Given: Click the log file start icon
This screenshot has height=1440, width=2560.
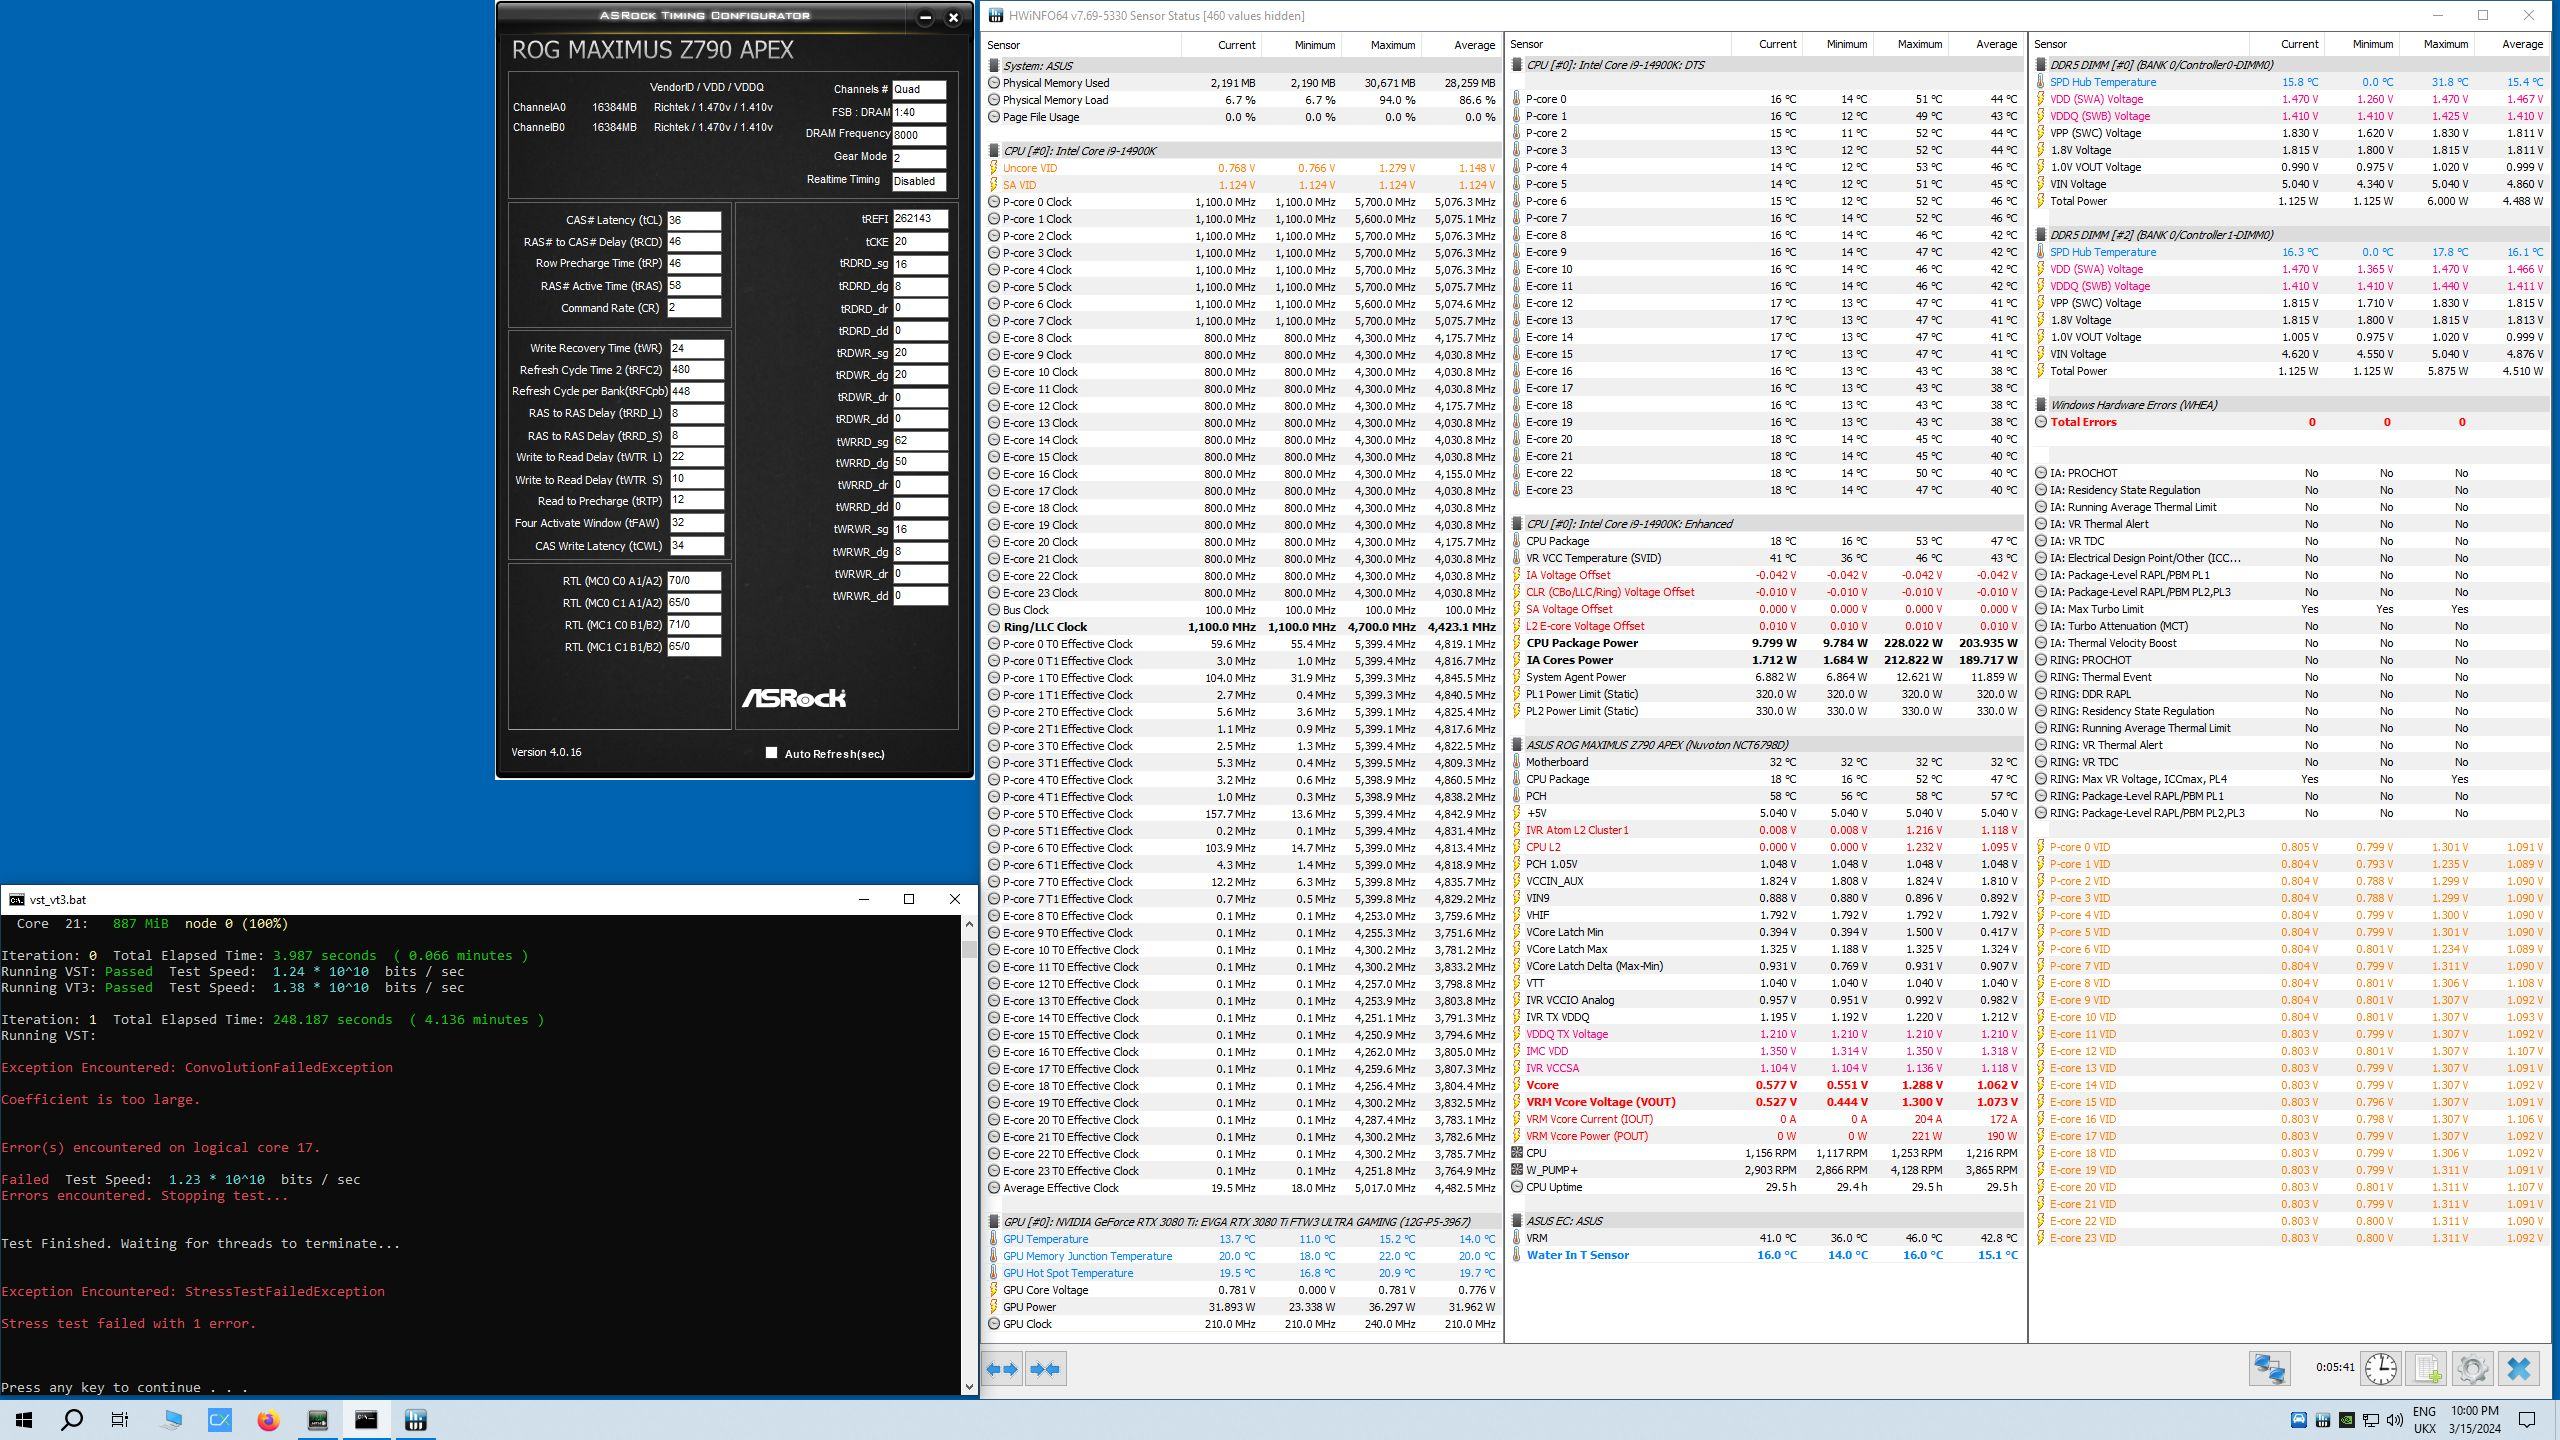Looking at the screenshot, I should pyautogui.click(x=2427, y=1369).
